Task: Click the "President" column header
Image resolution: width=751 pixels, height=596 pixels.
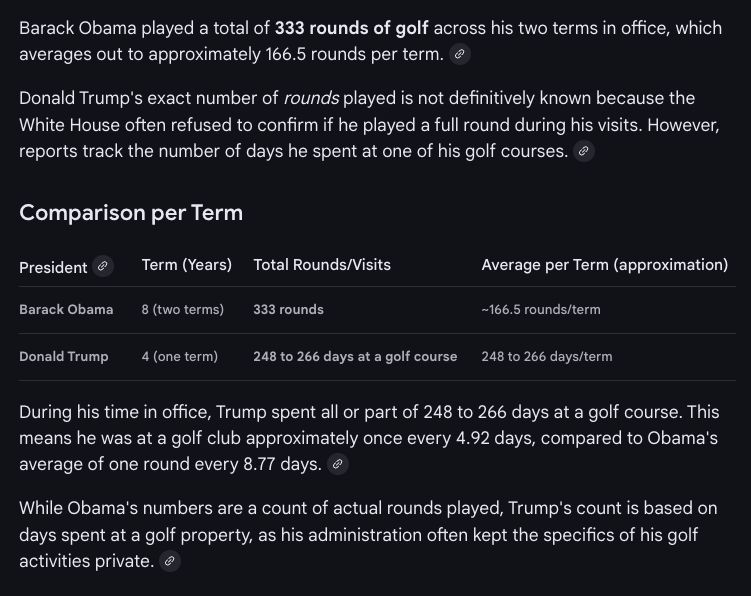Action: (53, 267)
